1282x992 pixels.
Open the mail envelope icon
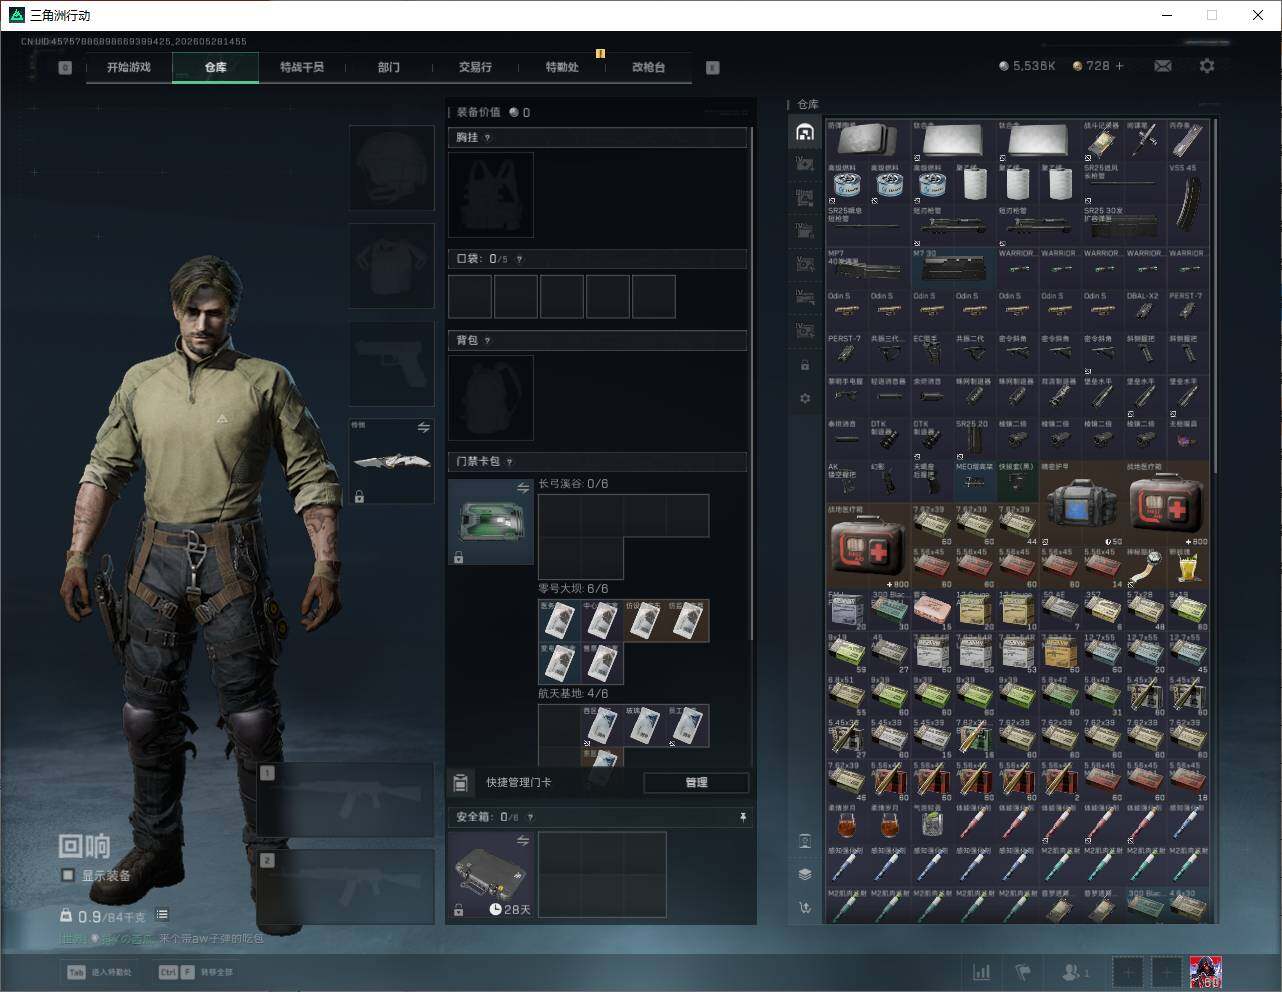(1163, 66)
